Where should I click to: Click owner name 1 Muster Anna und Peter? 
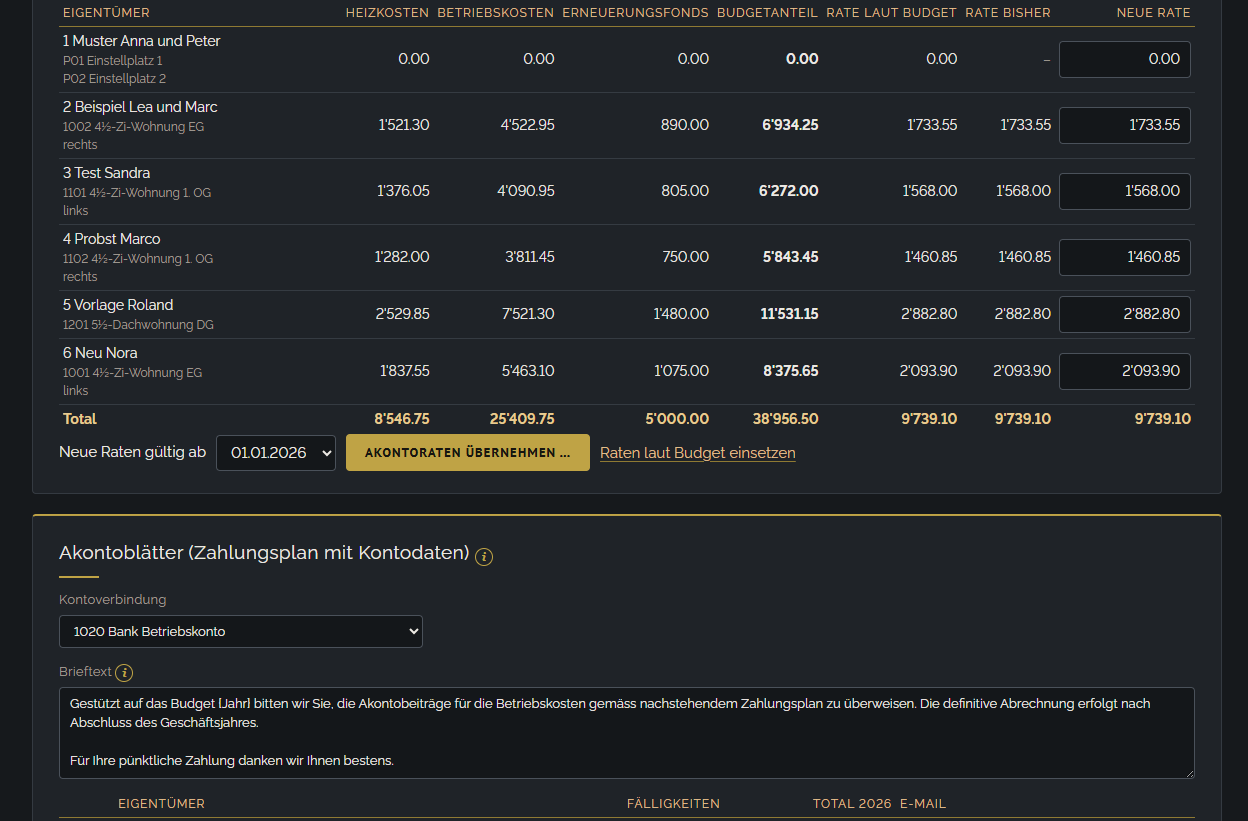tap(141, 41)
